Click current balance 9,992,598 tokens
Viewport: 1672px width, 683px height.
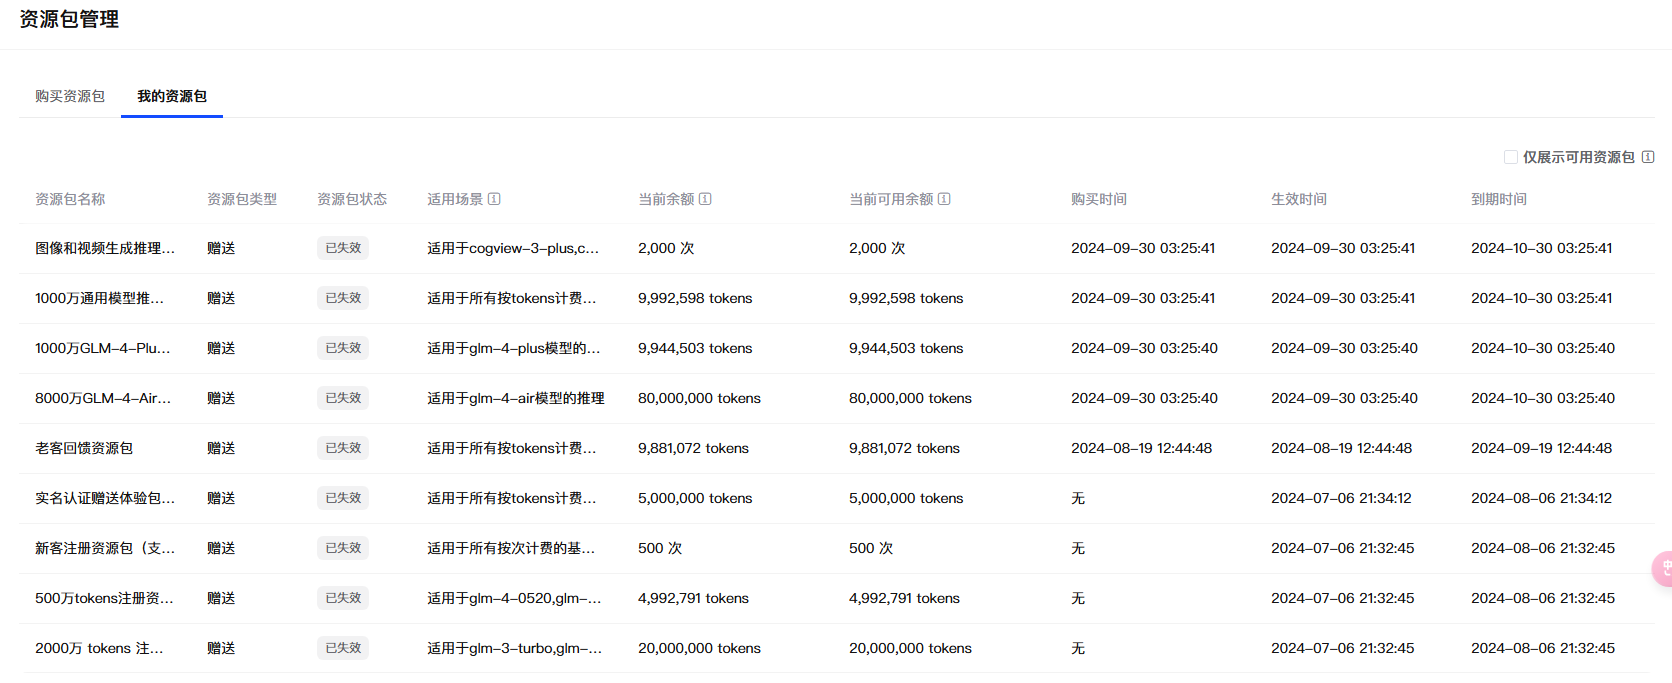tap(695, 298)
